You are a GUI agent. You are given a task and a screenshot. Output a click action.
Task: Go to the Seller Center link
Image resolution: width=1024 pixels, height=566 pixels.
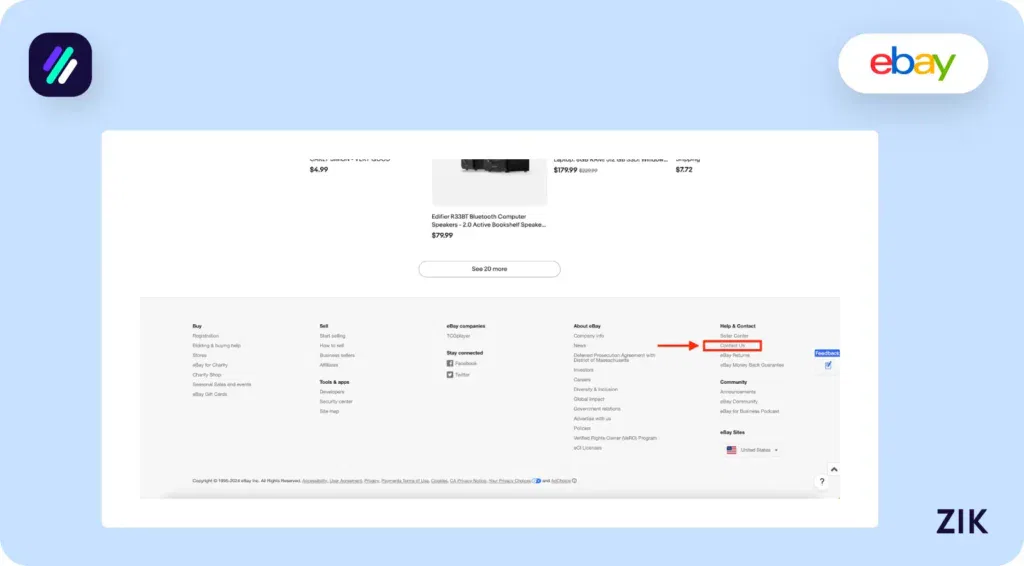click(734, 336)
